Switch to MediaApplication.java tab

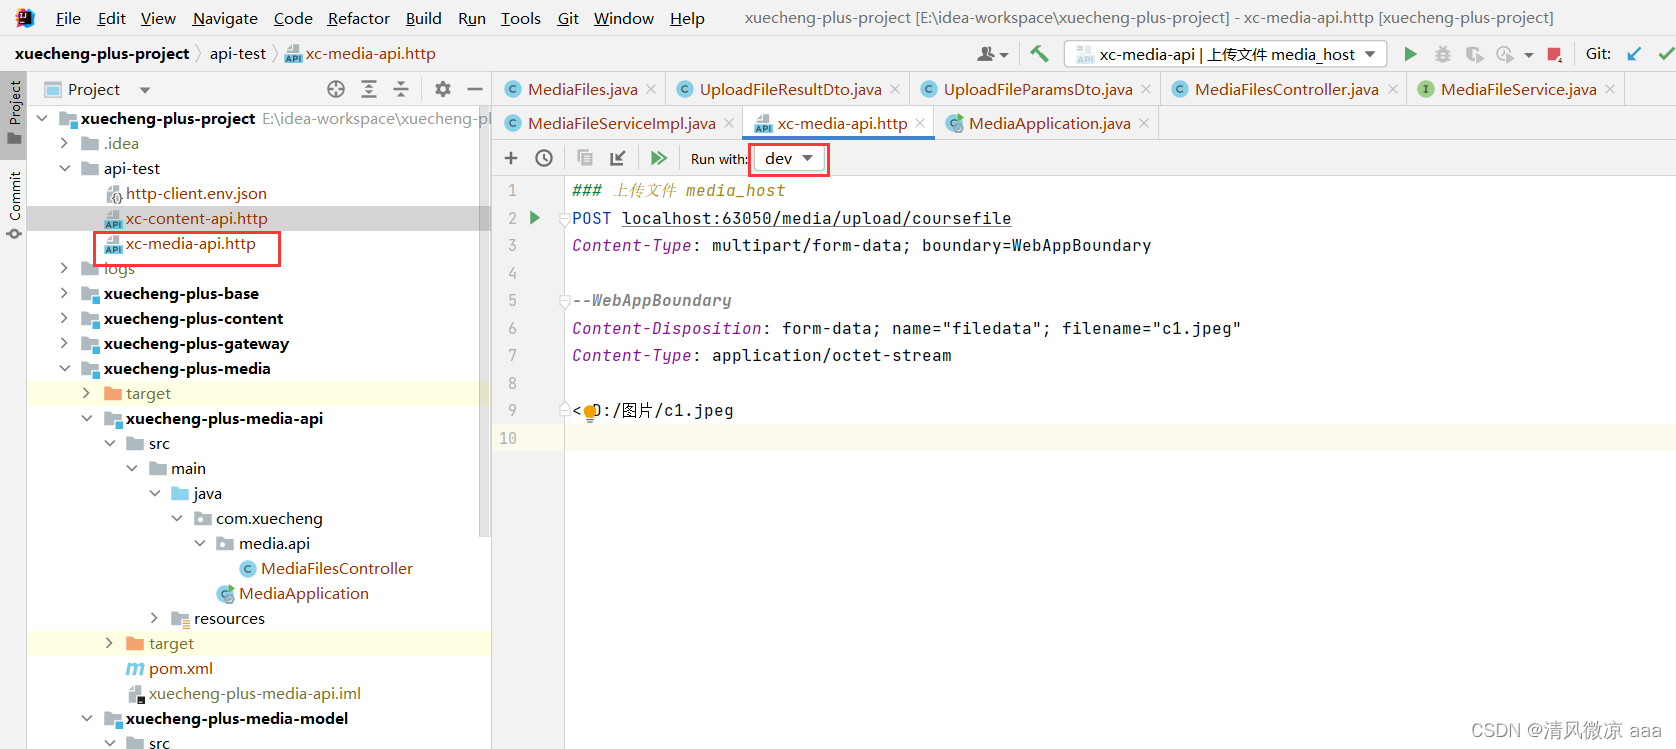pos(1049,123)
